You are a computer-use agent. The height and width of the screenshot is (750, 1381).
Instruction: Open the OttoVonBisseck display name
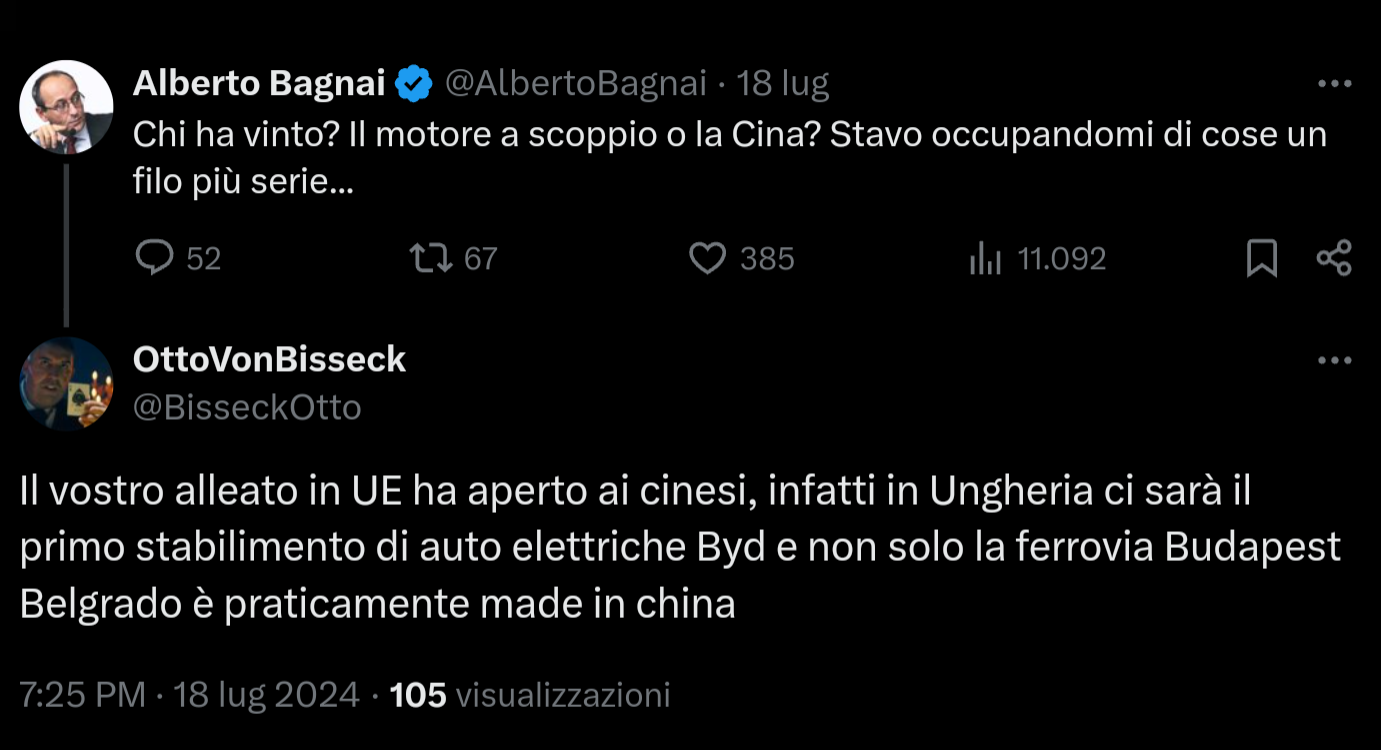pos(270,359)
